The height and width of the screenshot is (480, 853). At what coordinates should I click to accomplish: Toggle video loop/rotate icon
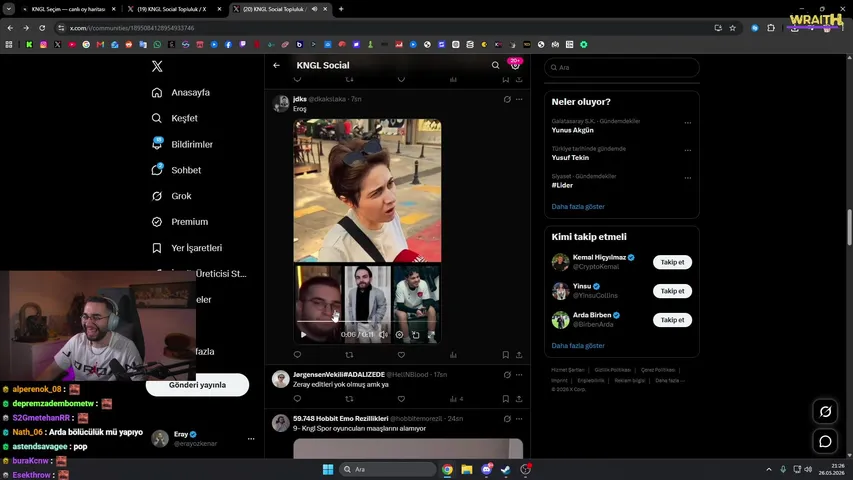point(416,335)
